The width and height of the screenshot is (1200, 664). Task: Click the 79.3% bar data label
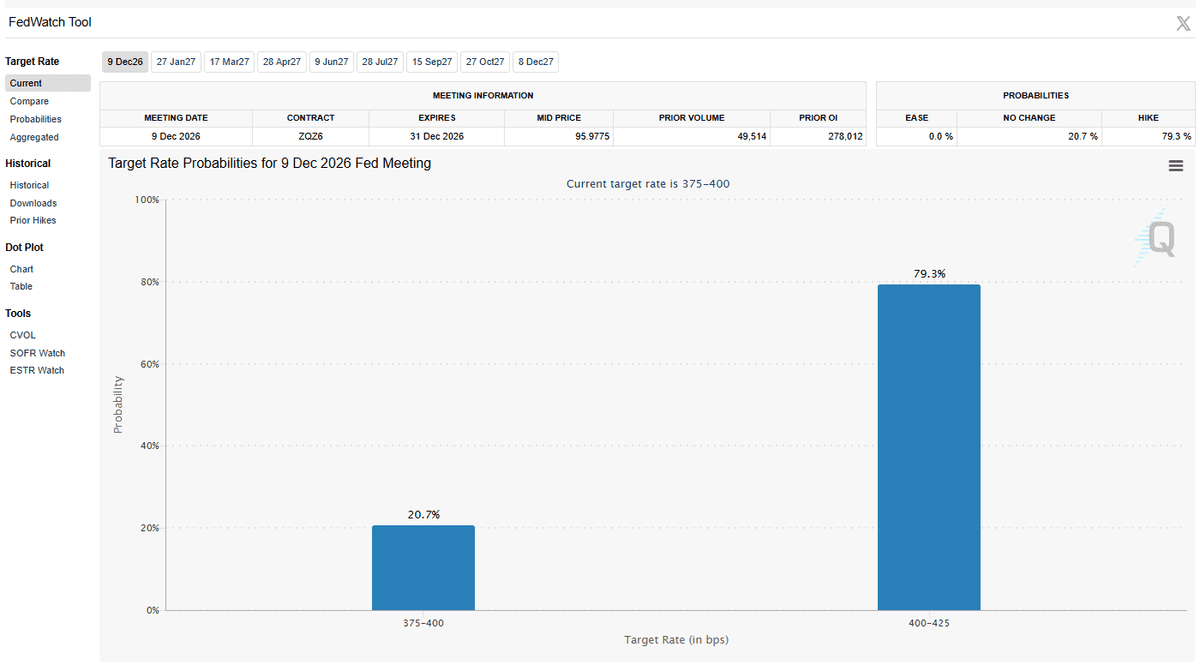(x=929, y=273)
